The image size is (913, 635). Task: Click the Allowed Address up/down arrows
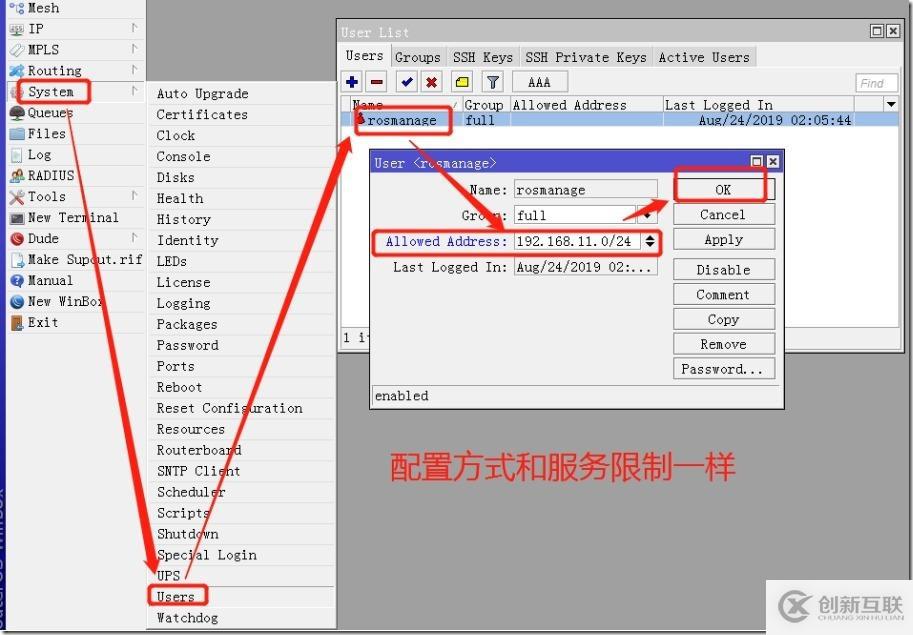coord(649,241)
